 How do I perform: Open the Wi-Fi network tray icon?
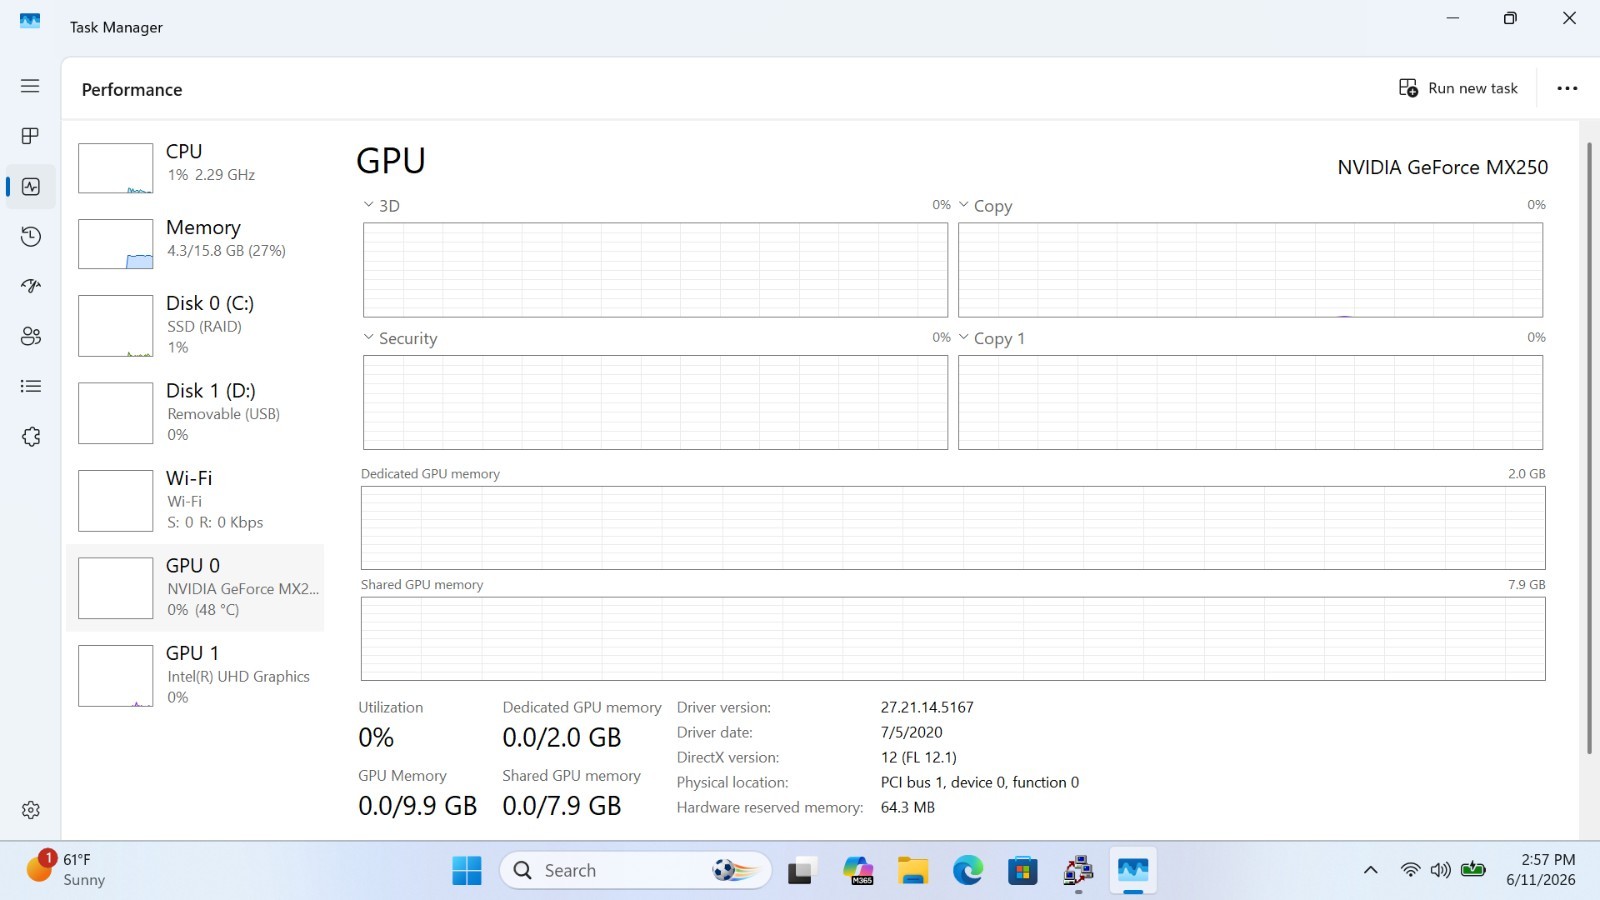click(1410, 870)
